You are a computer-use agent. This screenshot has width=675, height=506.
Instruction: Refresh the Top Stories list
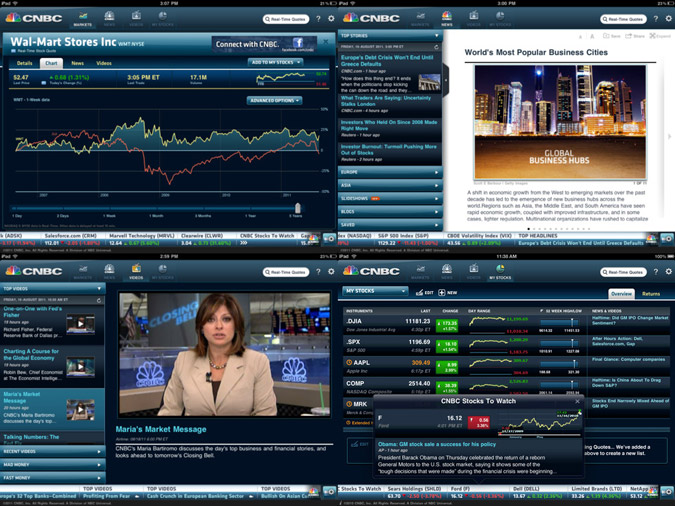point(436,47)
